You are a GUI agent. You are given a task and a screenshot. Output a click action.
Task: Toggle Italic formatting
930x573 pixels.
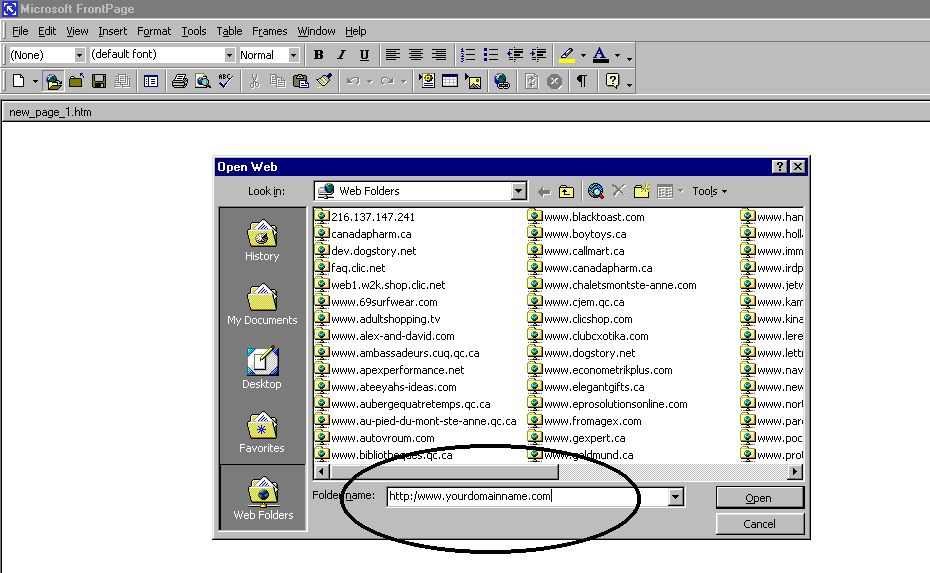point(341,55)
